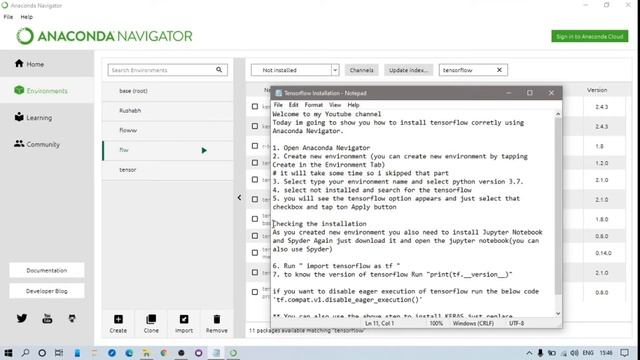Click Sign in to Anaconda Cloud
This screenshot has width=640, height=360.
590,36
